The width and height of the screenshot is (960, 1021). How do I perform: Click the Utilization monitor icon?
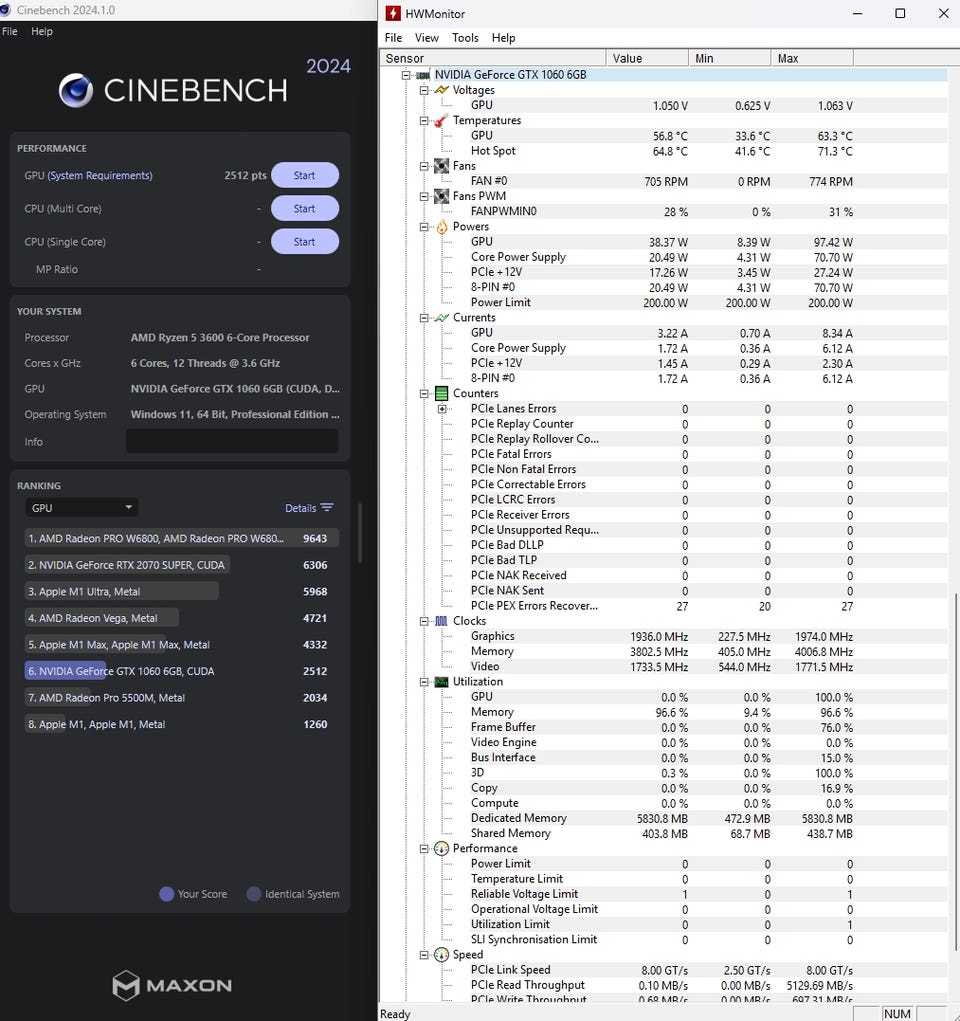pyautogui.click(x=441, y=682)
